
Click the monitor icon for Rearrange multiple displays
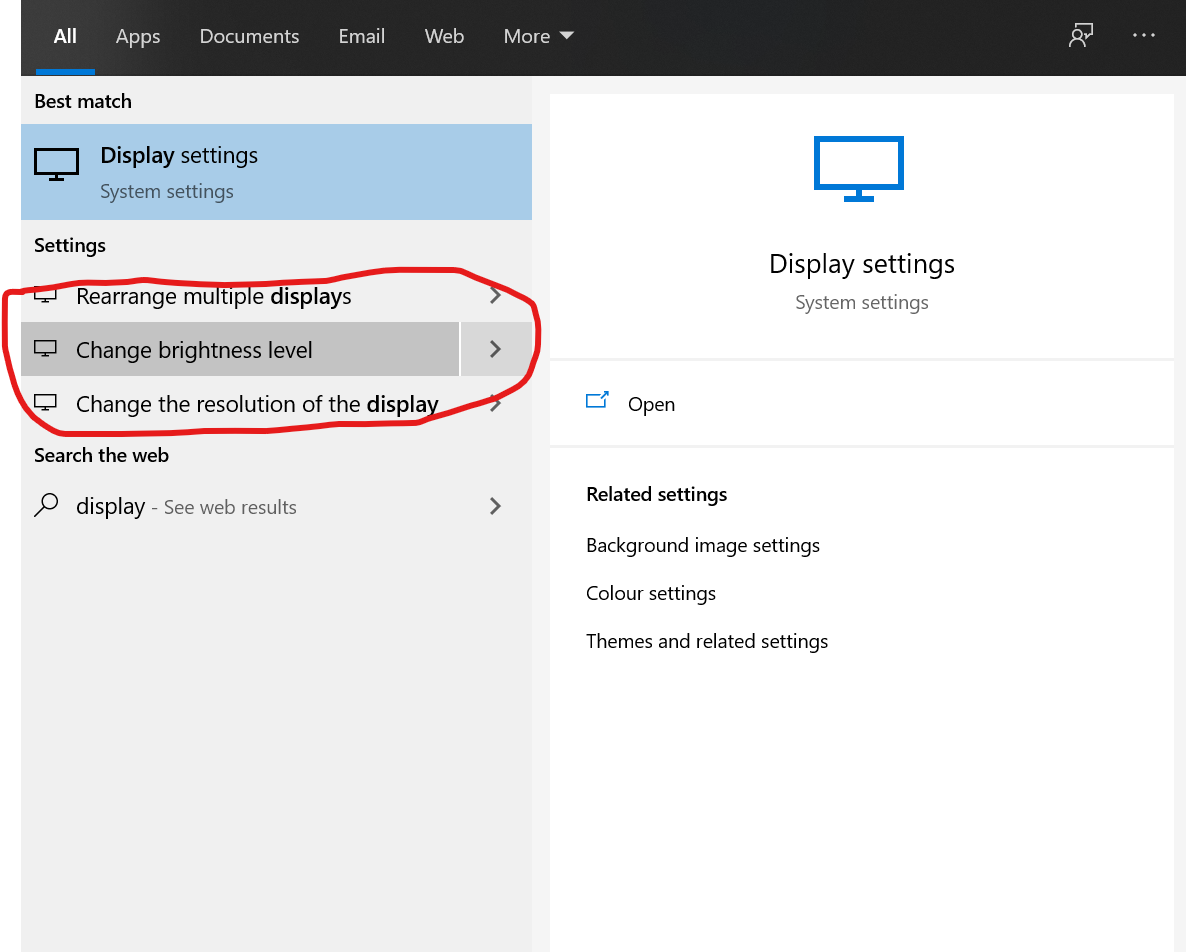pos(44,295)
